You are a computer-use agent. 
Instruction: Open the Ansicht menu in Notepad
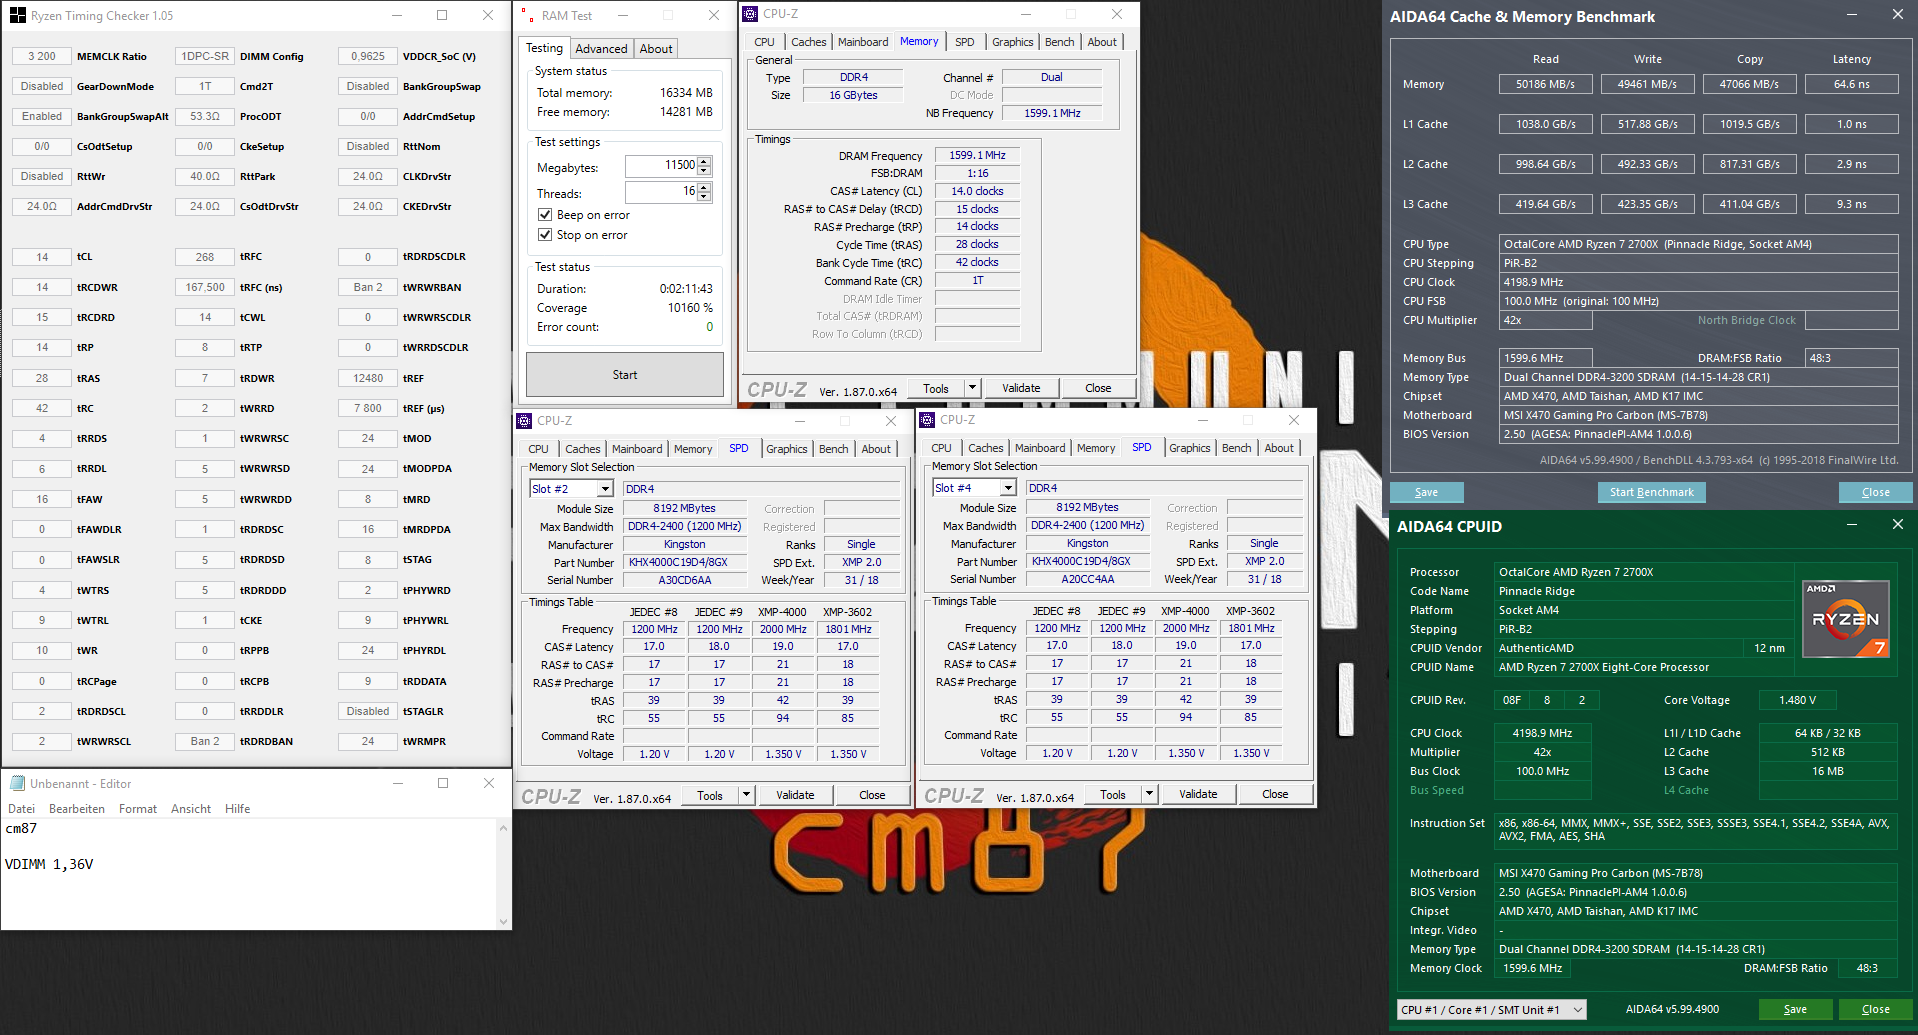191,809
